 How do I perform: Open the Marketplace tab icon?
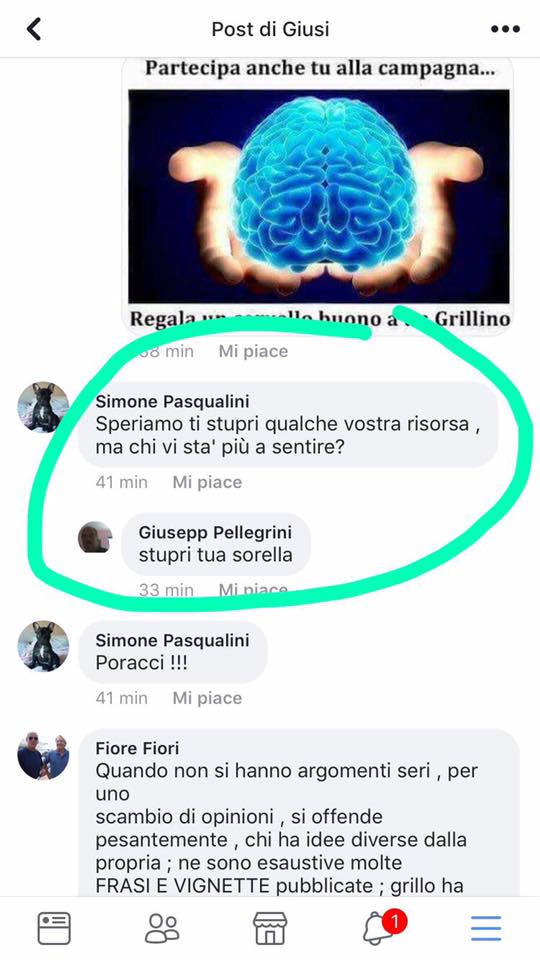point(270,928)
